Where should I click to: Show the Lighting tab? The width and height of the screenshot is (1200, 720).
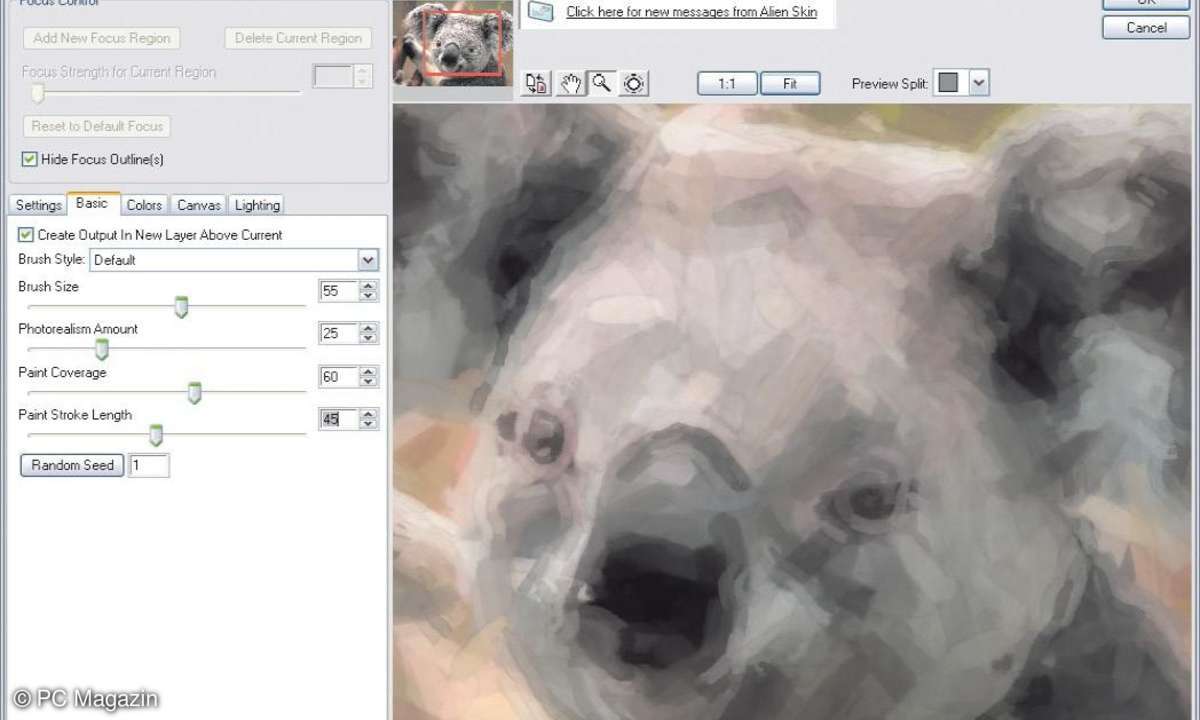click(257, 205)
